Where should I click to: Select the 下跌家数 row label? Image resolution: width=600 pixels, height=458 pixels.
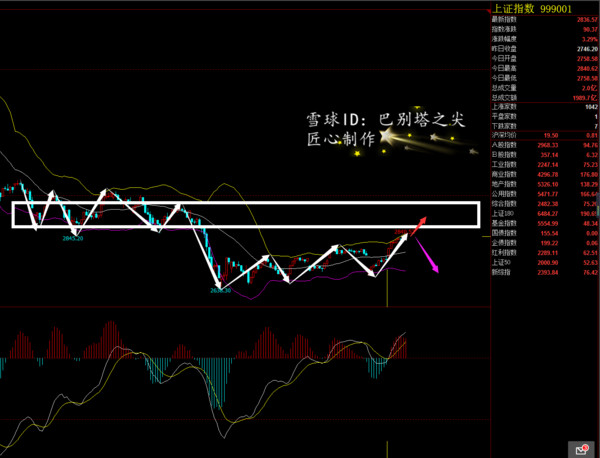(504, 126)
